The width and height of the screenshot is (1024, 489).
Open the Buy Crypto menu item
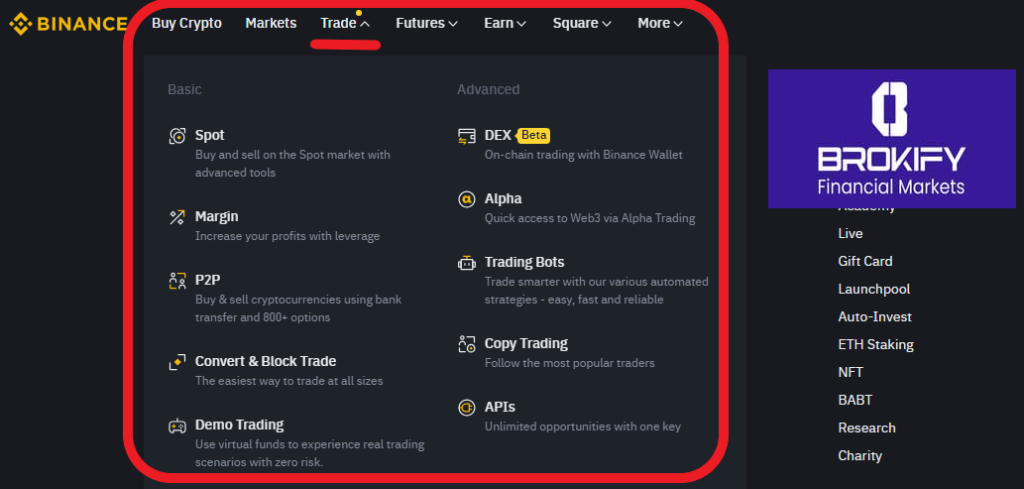click(x=187, y=23)
